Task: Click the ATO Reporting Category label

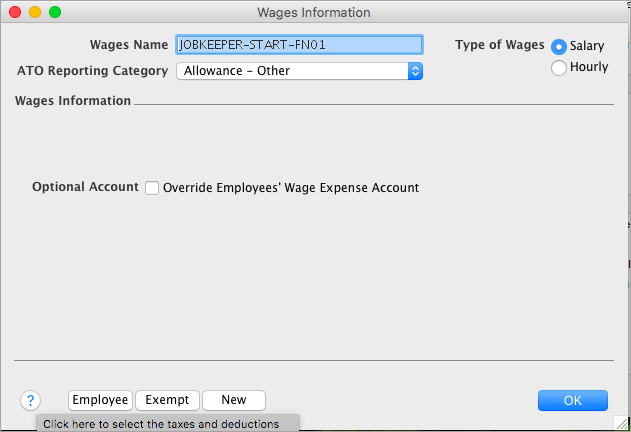Action: [x=92, y=71]
